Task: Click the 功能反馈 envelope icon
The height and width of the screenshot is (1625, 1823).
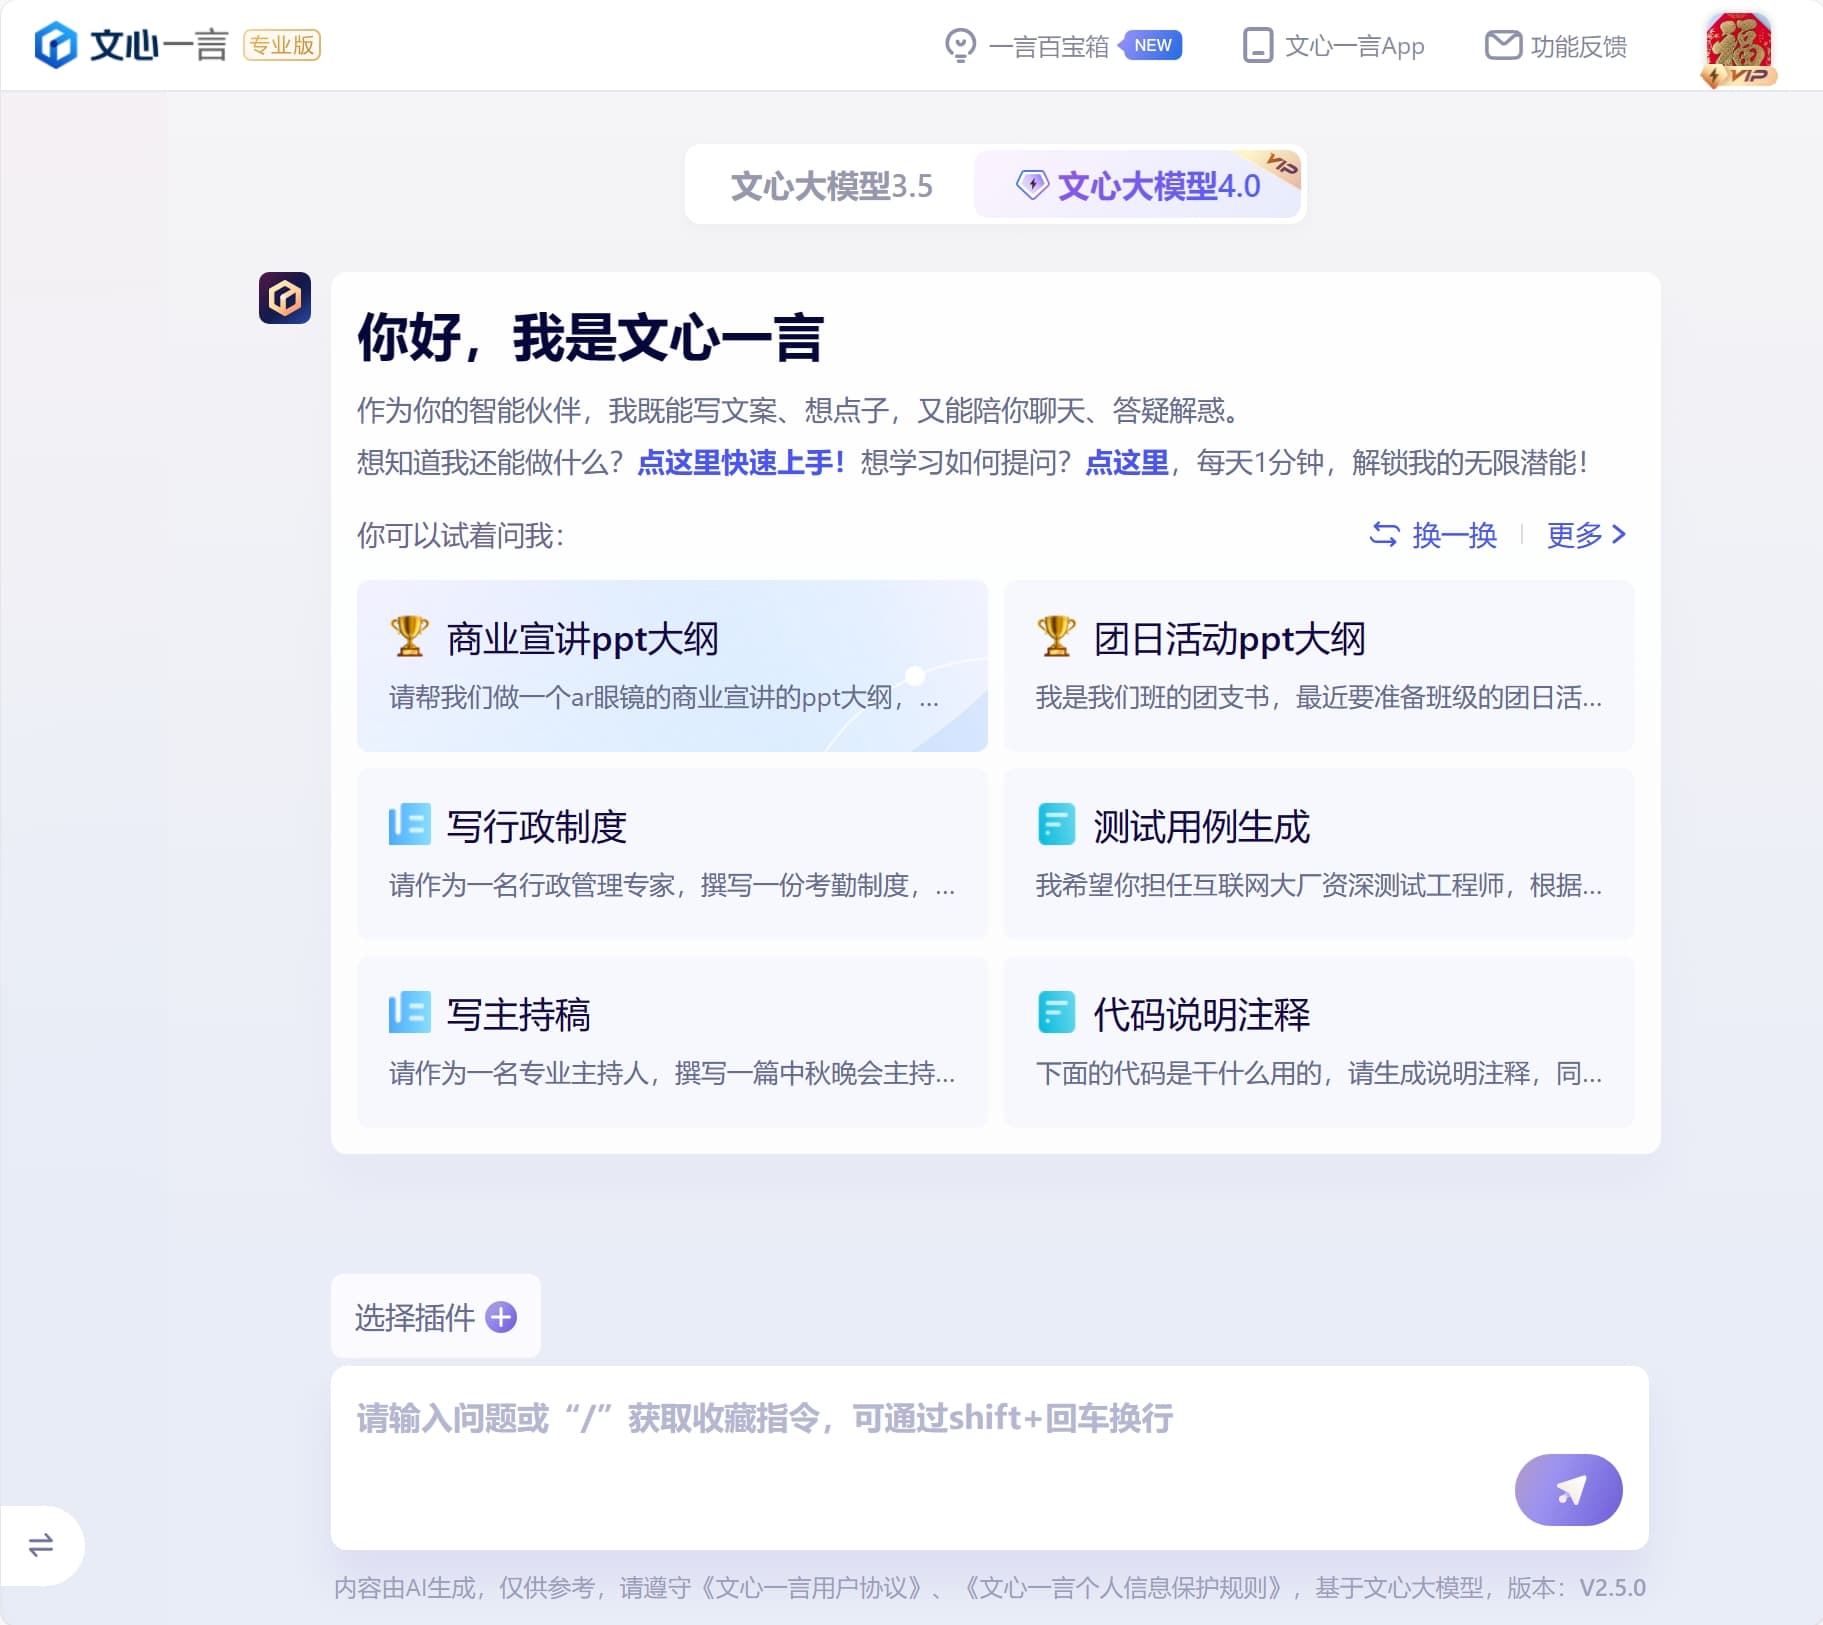Action: (1502, 46)
